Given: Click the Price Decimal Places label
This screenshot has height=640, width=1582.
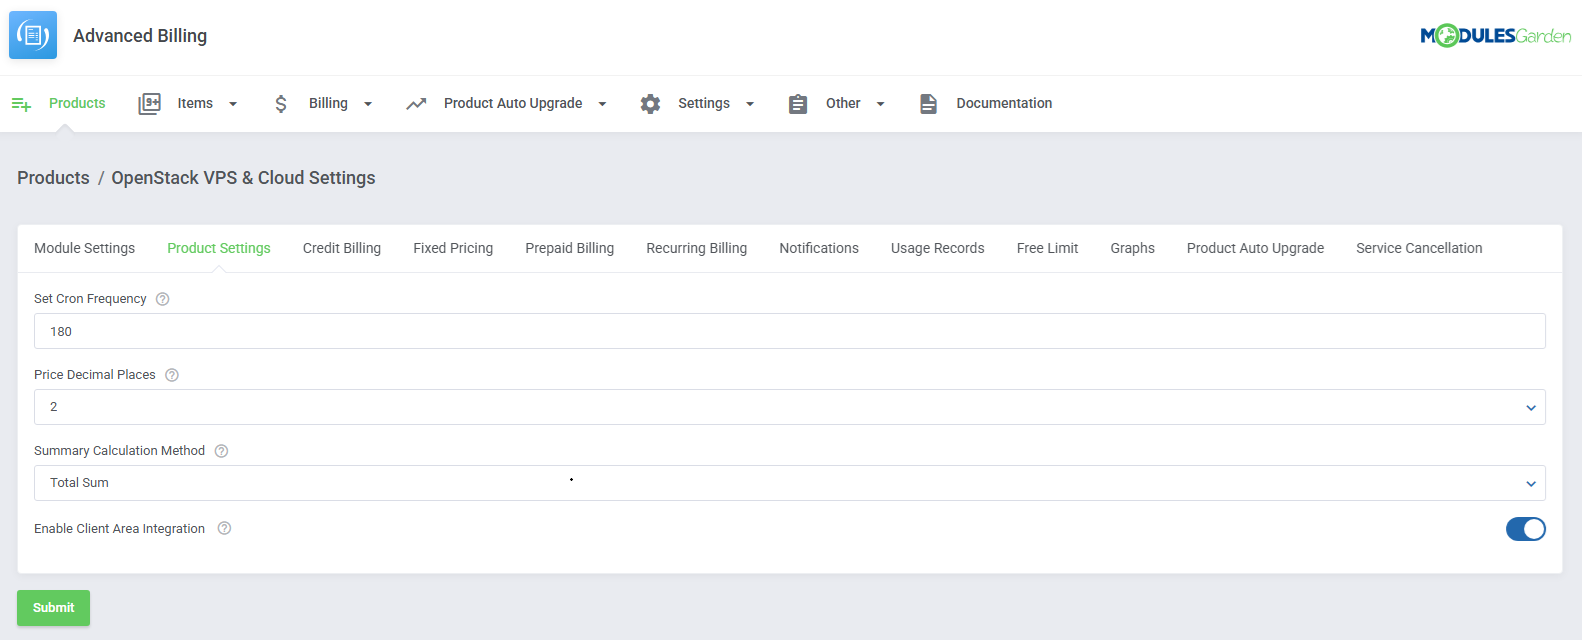Looking at the screenshot, I should (x=95, y=375).
